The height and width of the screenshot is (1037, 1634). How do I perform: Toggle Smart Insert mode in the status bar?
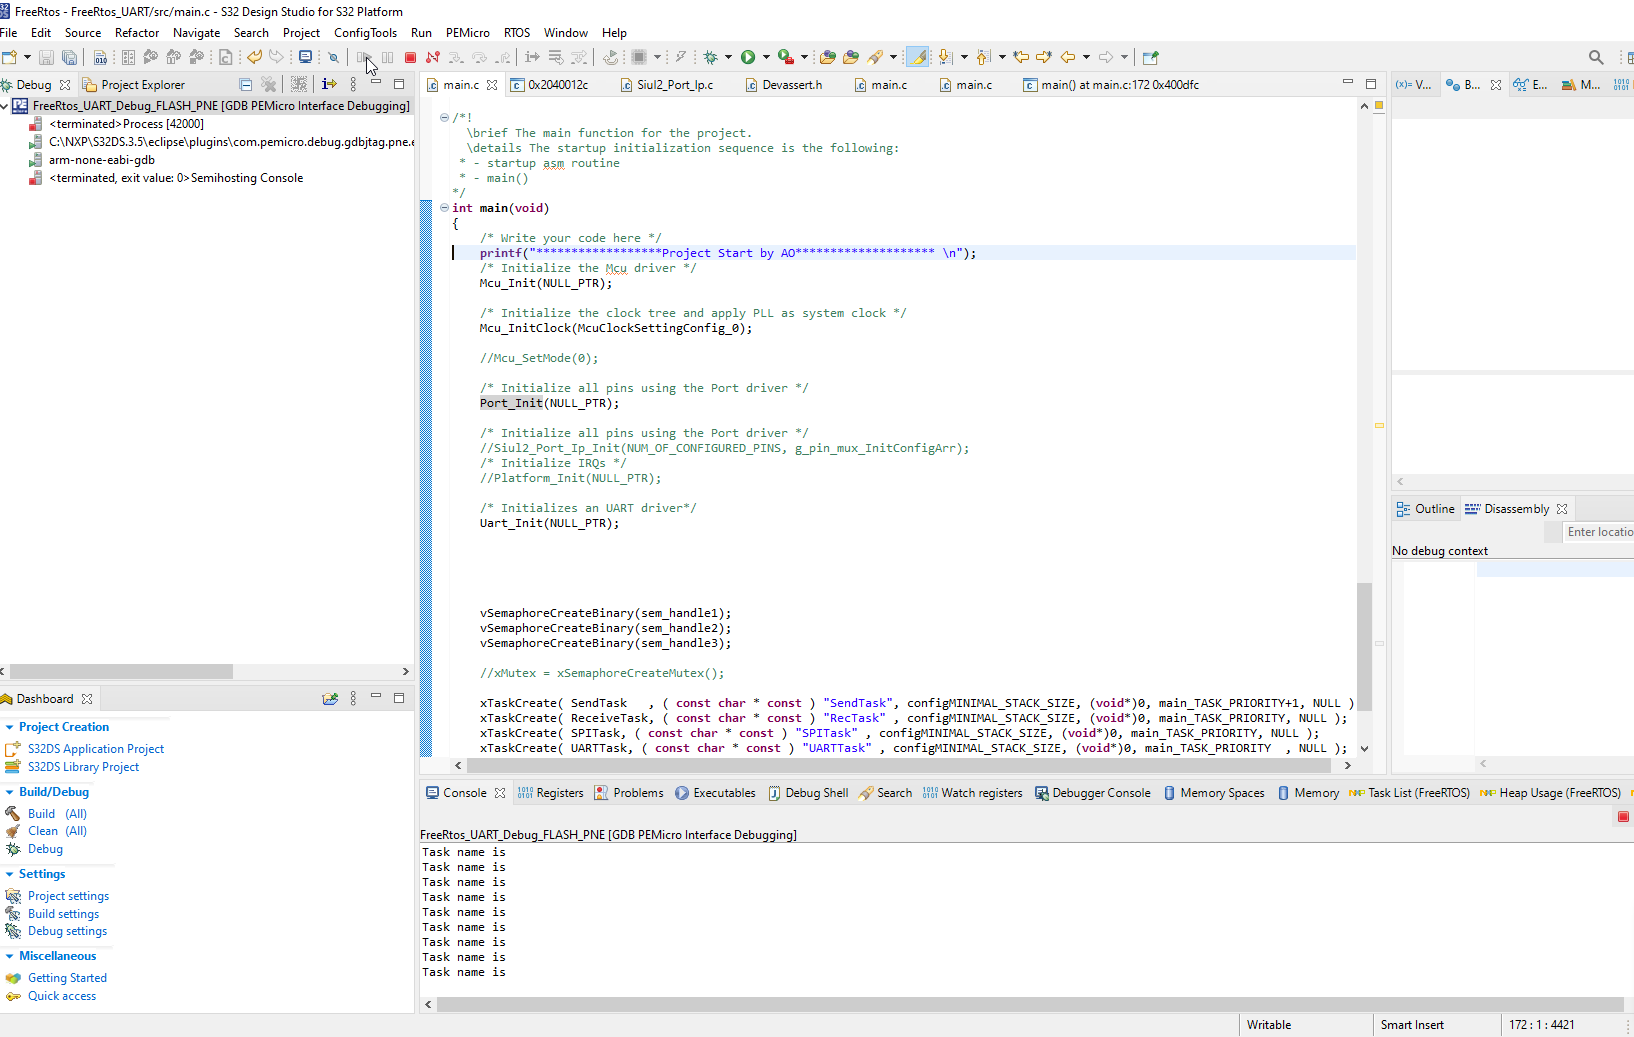pyautogui.click(x=1412, y=1025)
